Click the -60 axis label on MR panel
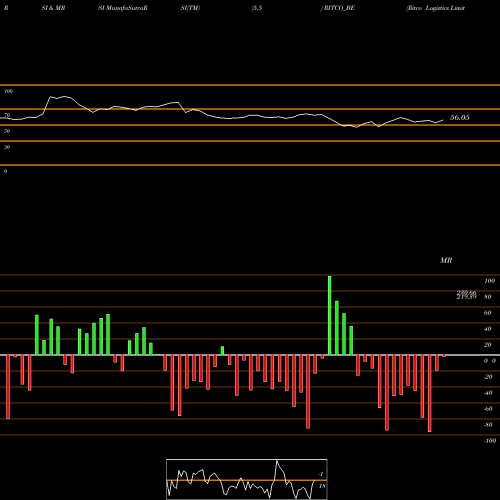 pos(488,409)
